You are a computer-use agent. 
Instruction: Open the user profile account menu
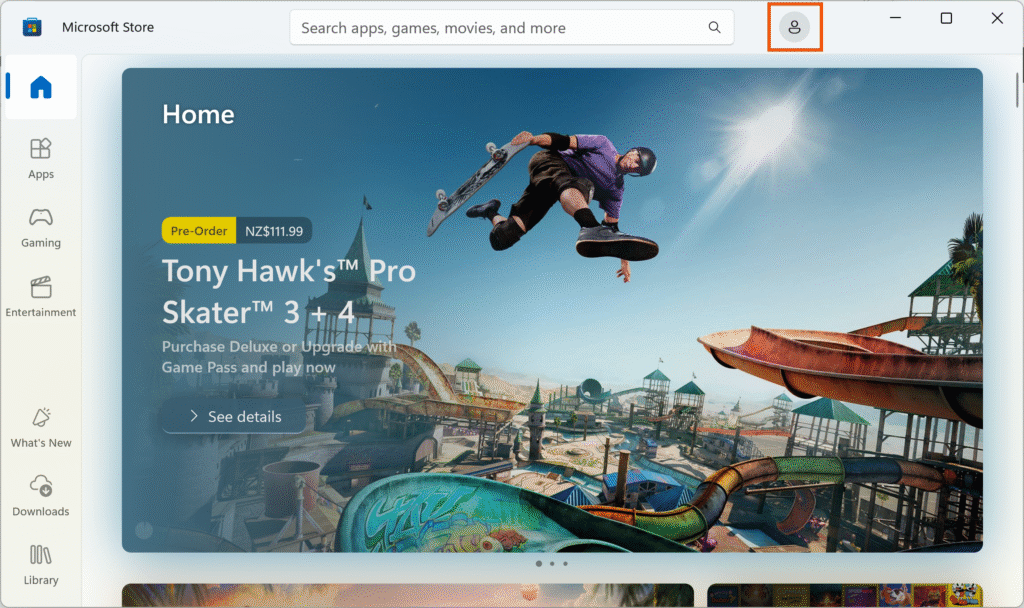pyautogui.click(x=794, y=27)
